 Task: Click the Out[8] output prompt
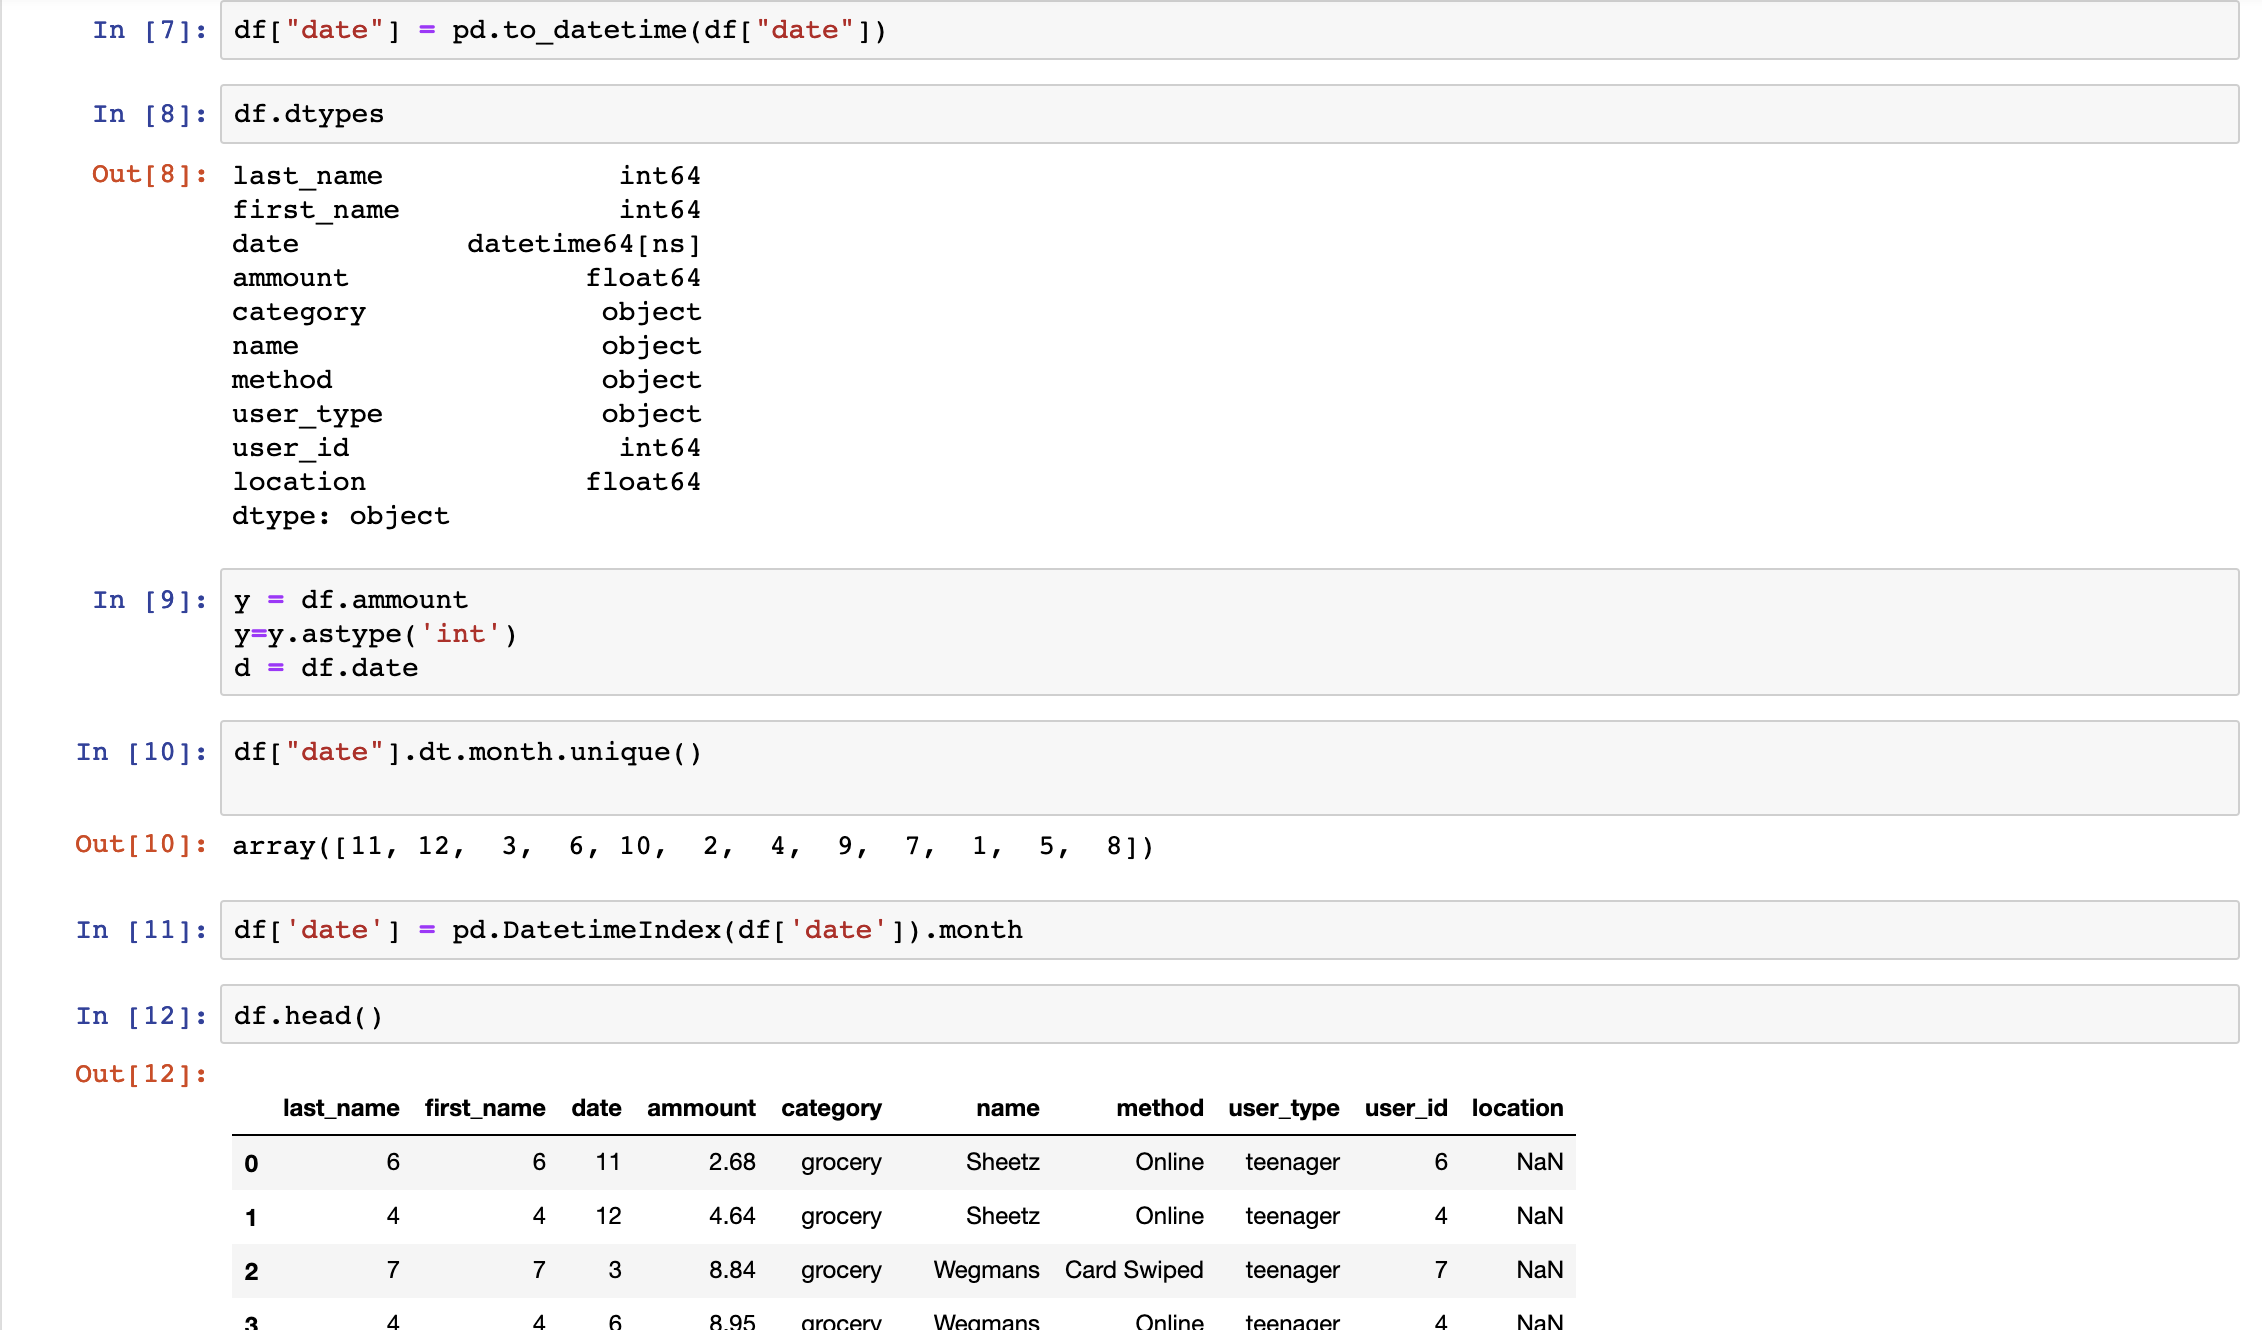coord(149,174)
